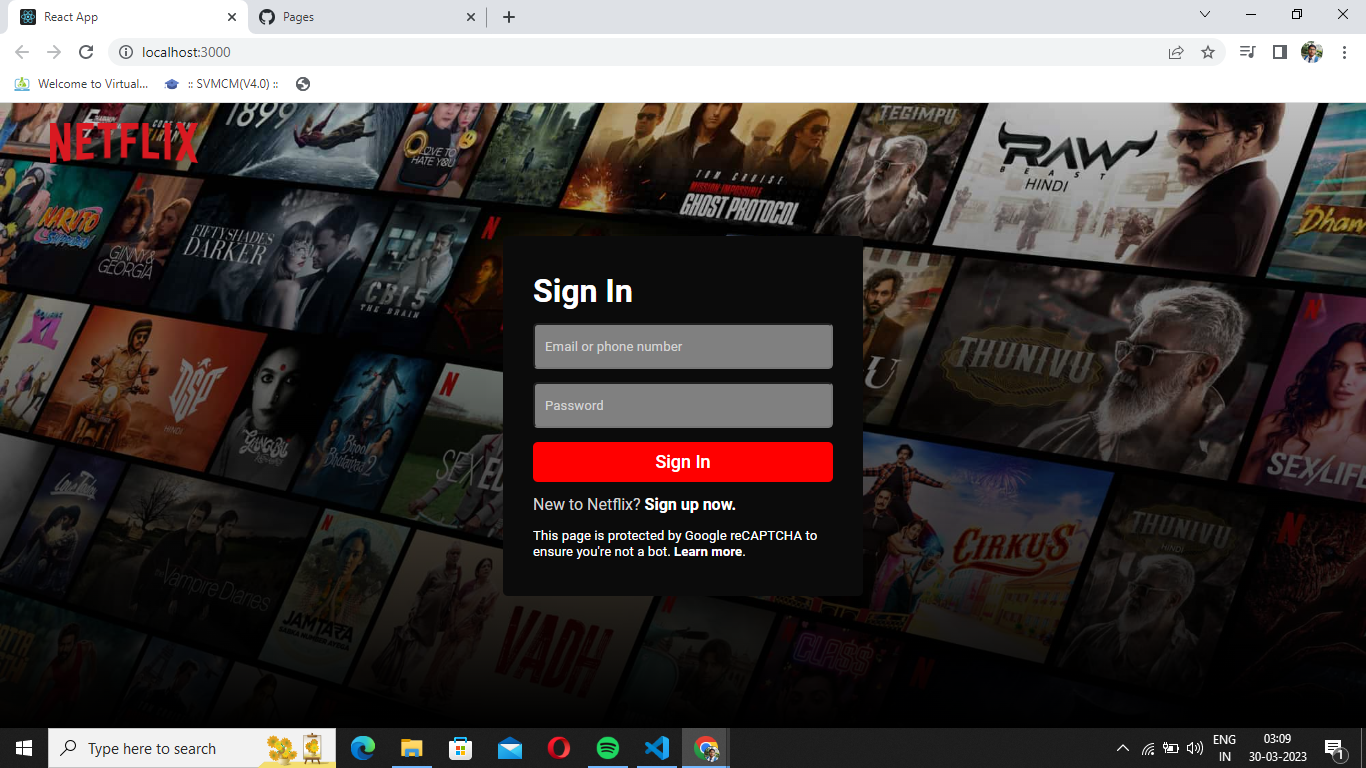Switch the ENG IN input language
This screenshot has height=768, width=1366.
[1224, 748]
